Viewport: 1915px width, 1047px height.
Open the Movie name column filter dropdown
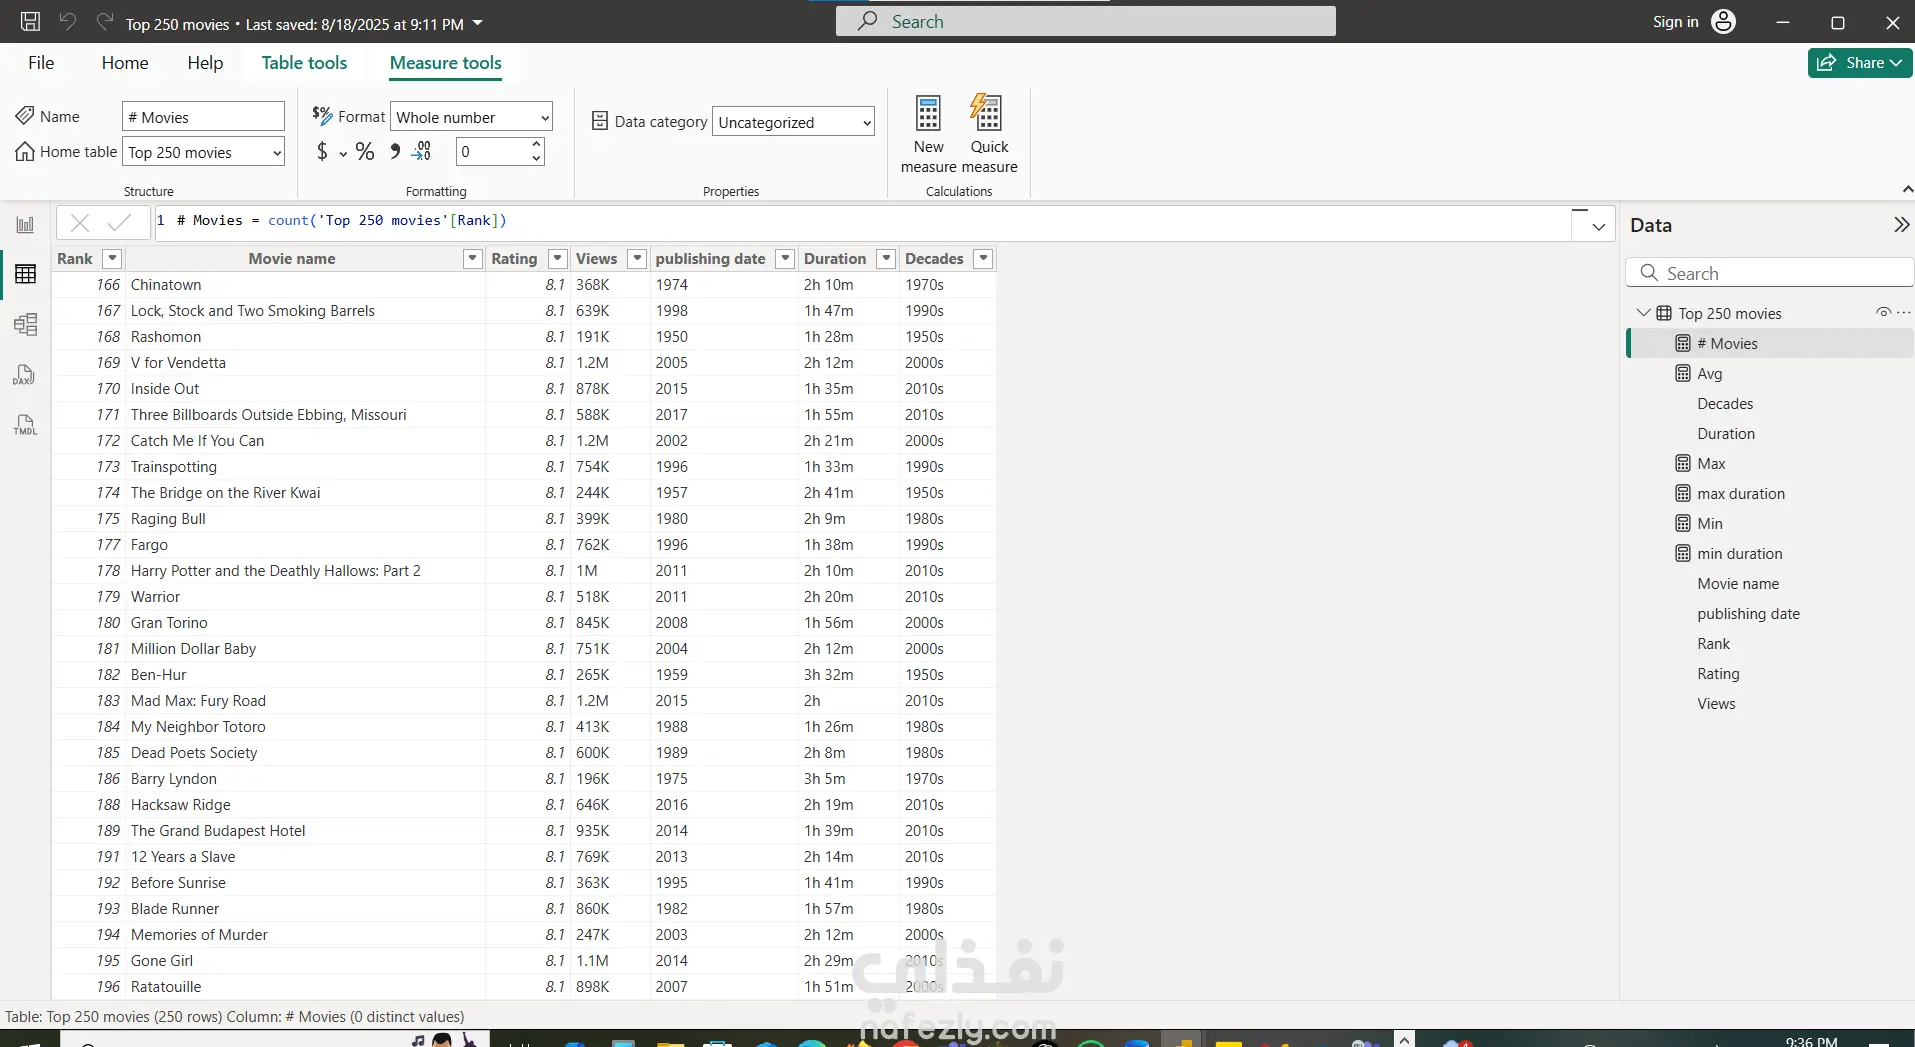point(473,259)
